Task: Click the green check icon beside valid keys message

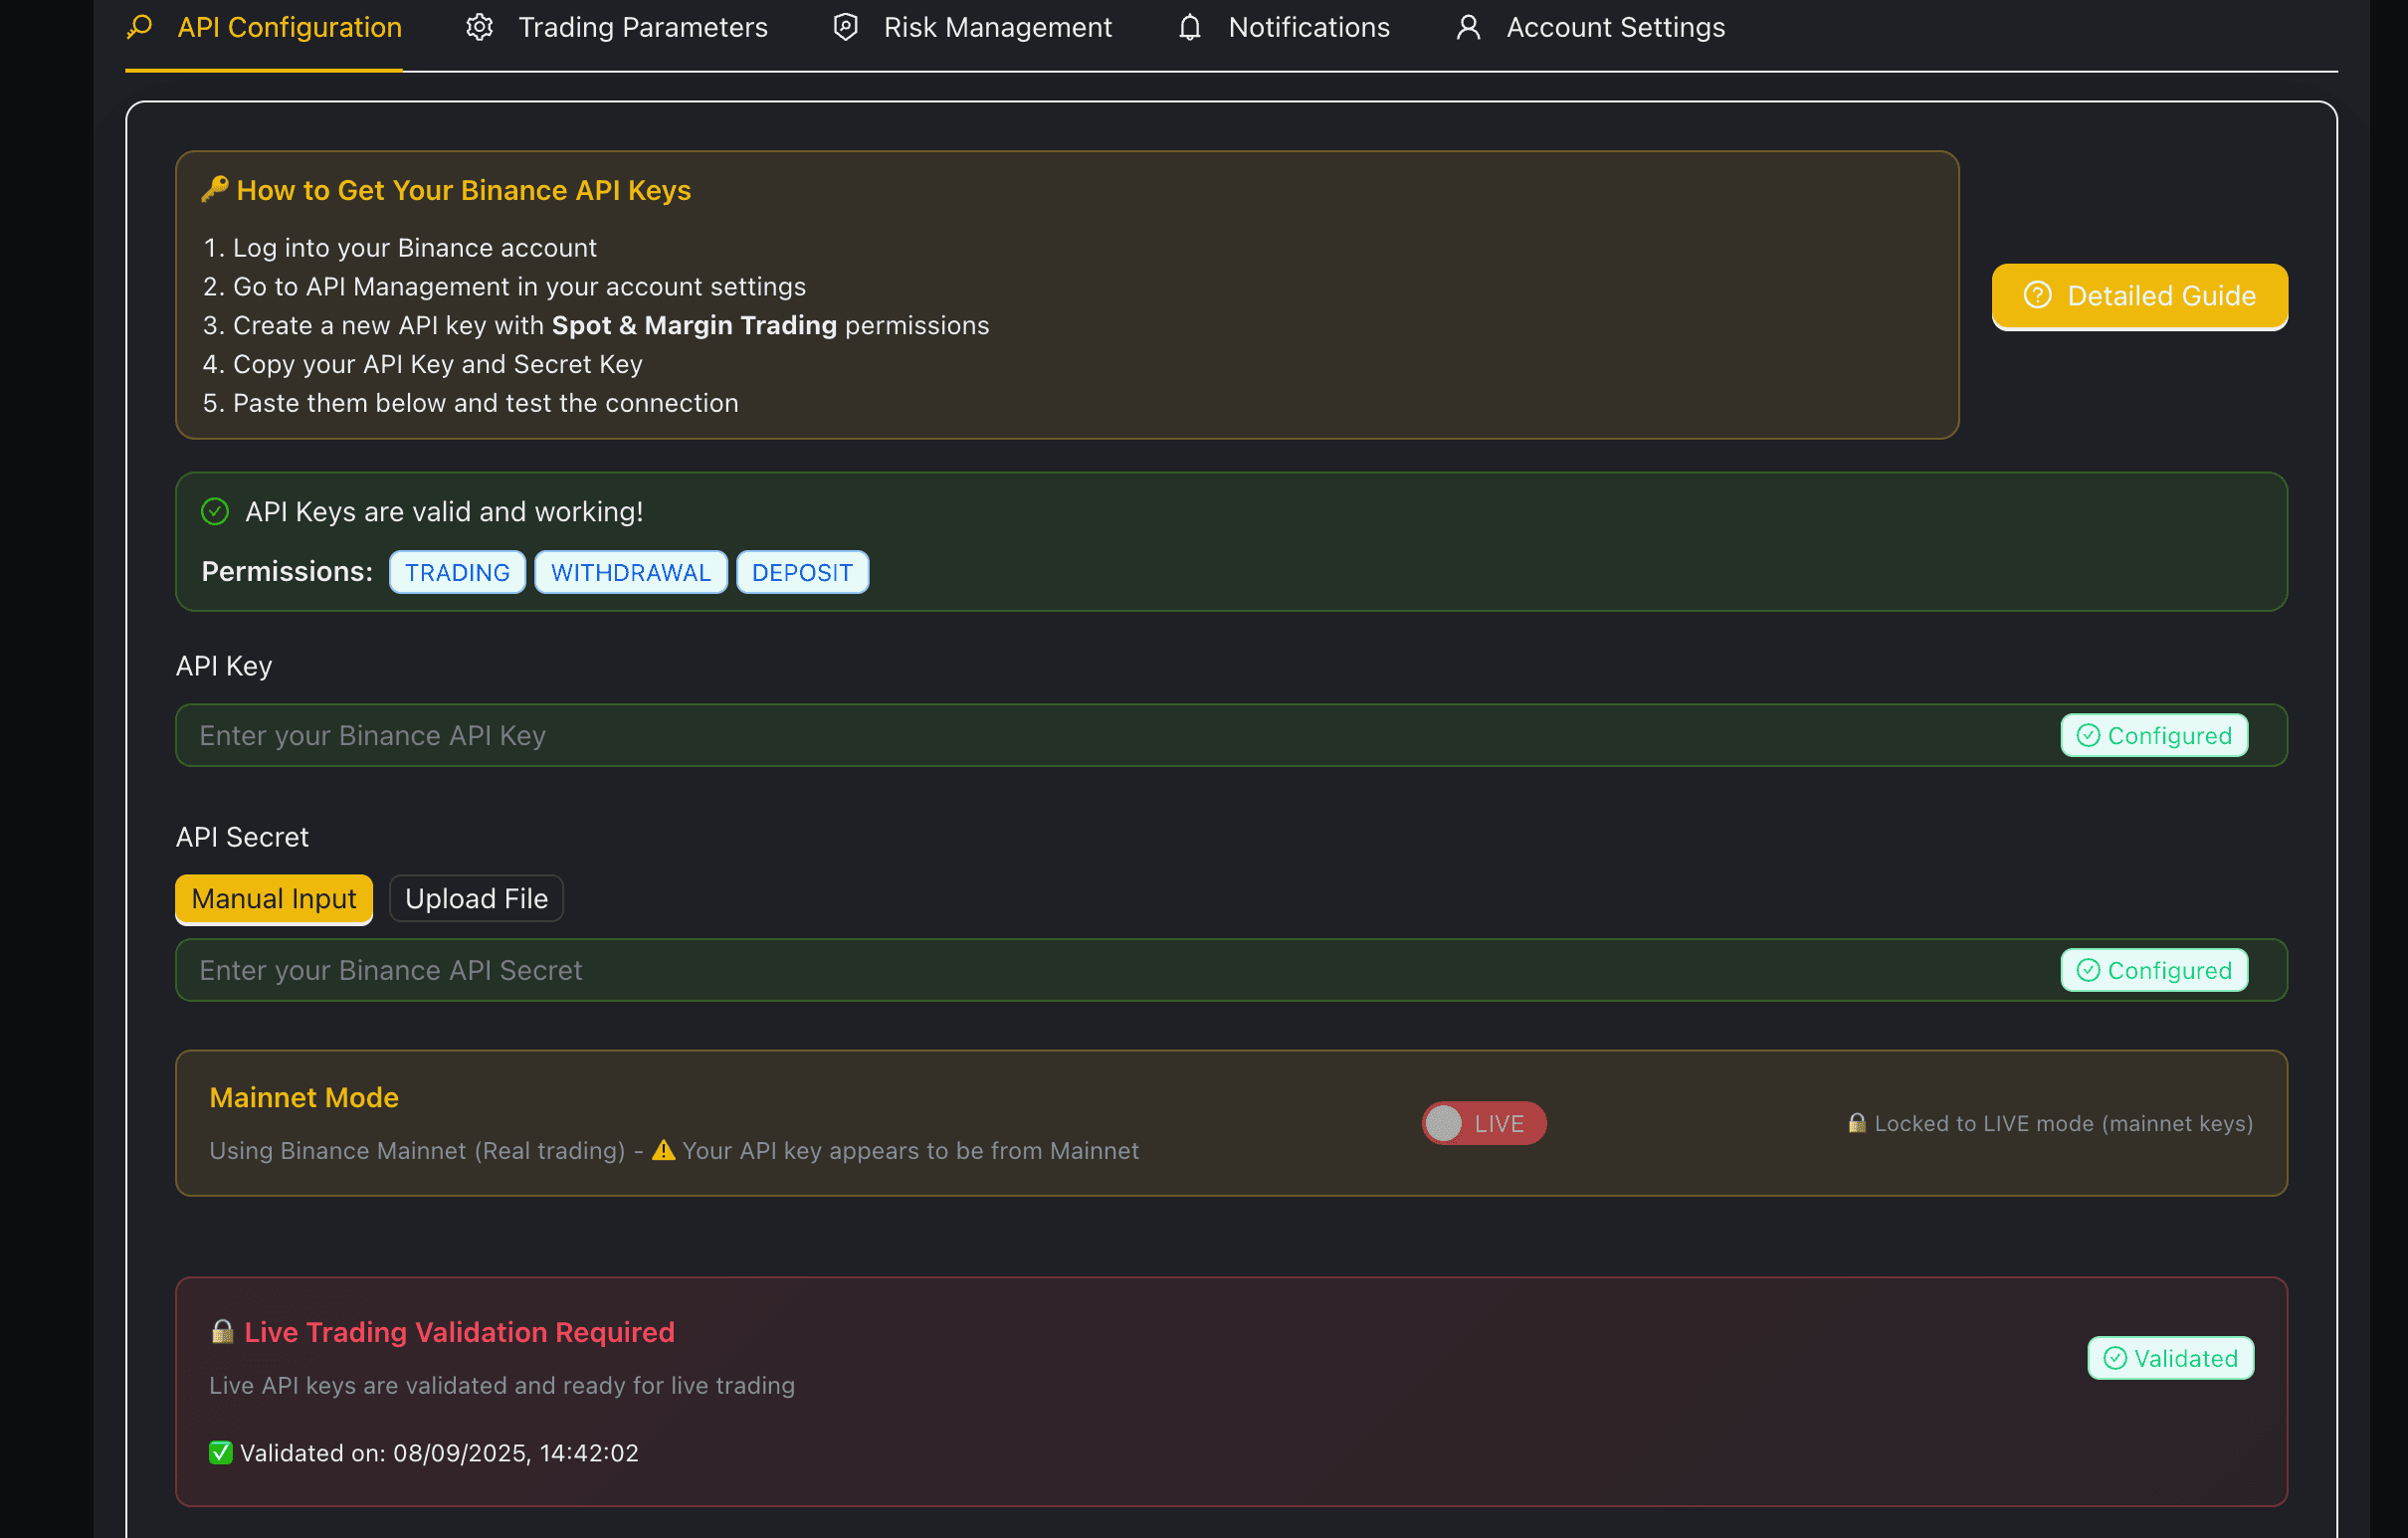Action: click(x=215, y=512)
